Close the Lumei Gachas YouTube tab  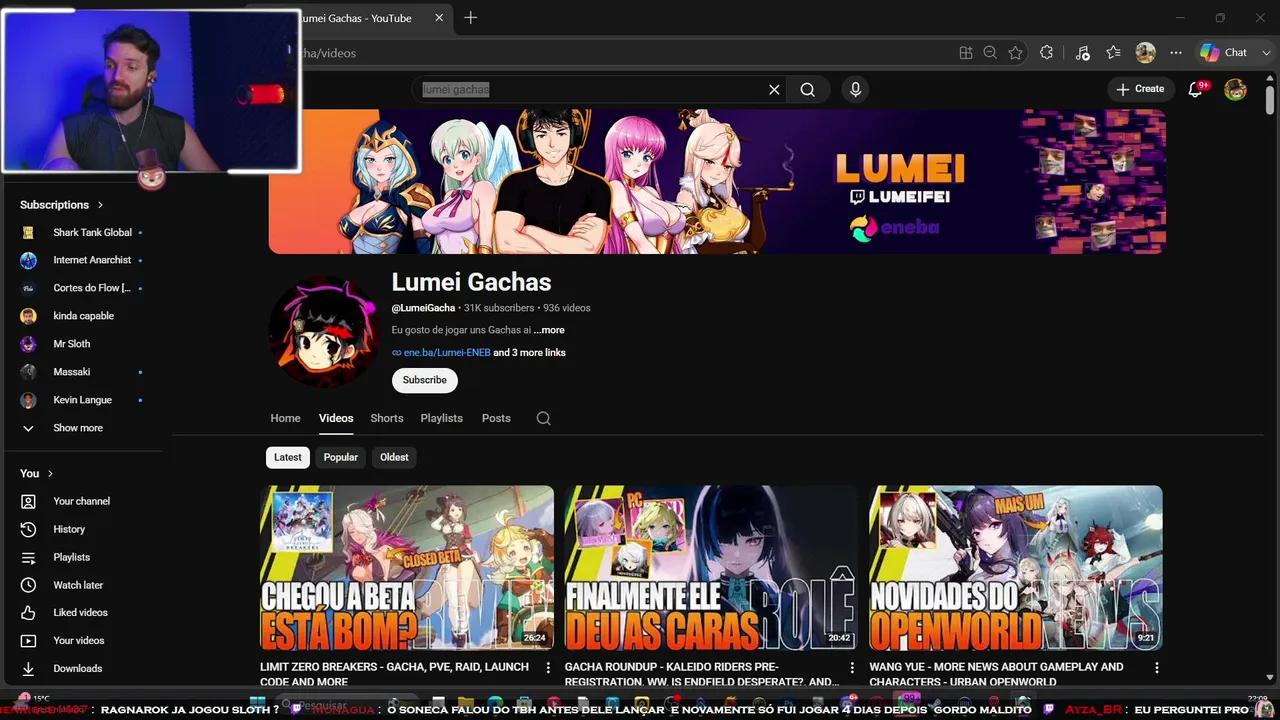(x=439, y=18)
